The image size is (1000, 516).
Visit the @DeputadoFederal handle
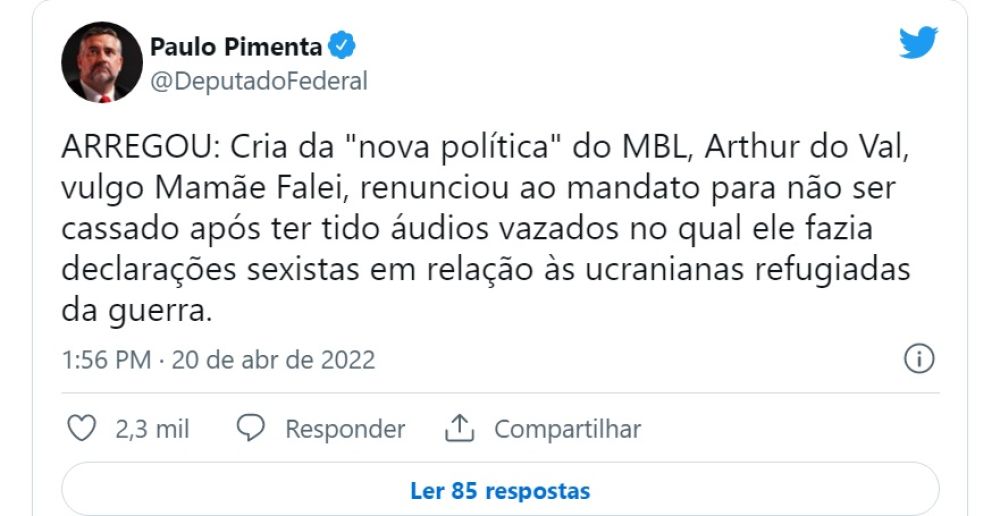pyautogui.click(x=258, y=81)
